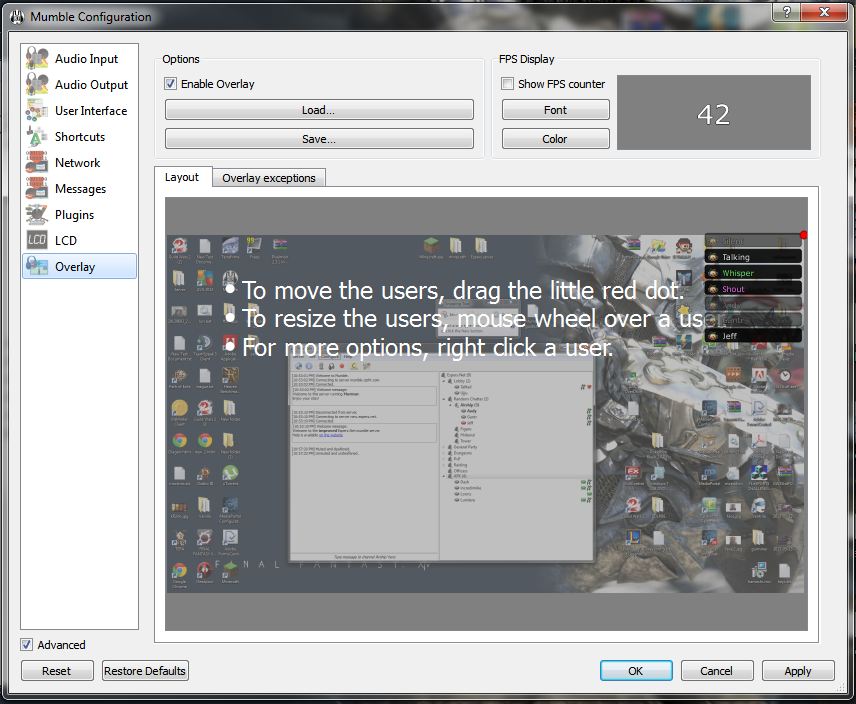Select the Audio Output sidebar icon
The width and height of the screenshot is (856, 704).
coord(38,85)
